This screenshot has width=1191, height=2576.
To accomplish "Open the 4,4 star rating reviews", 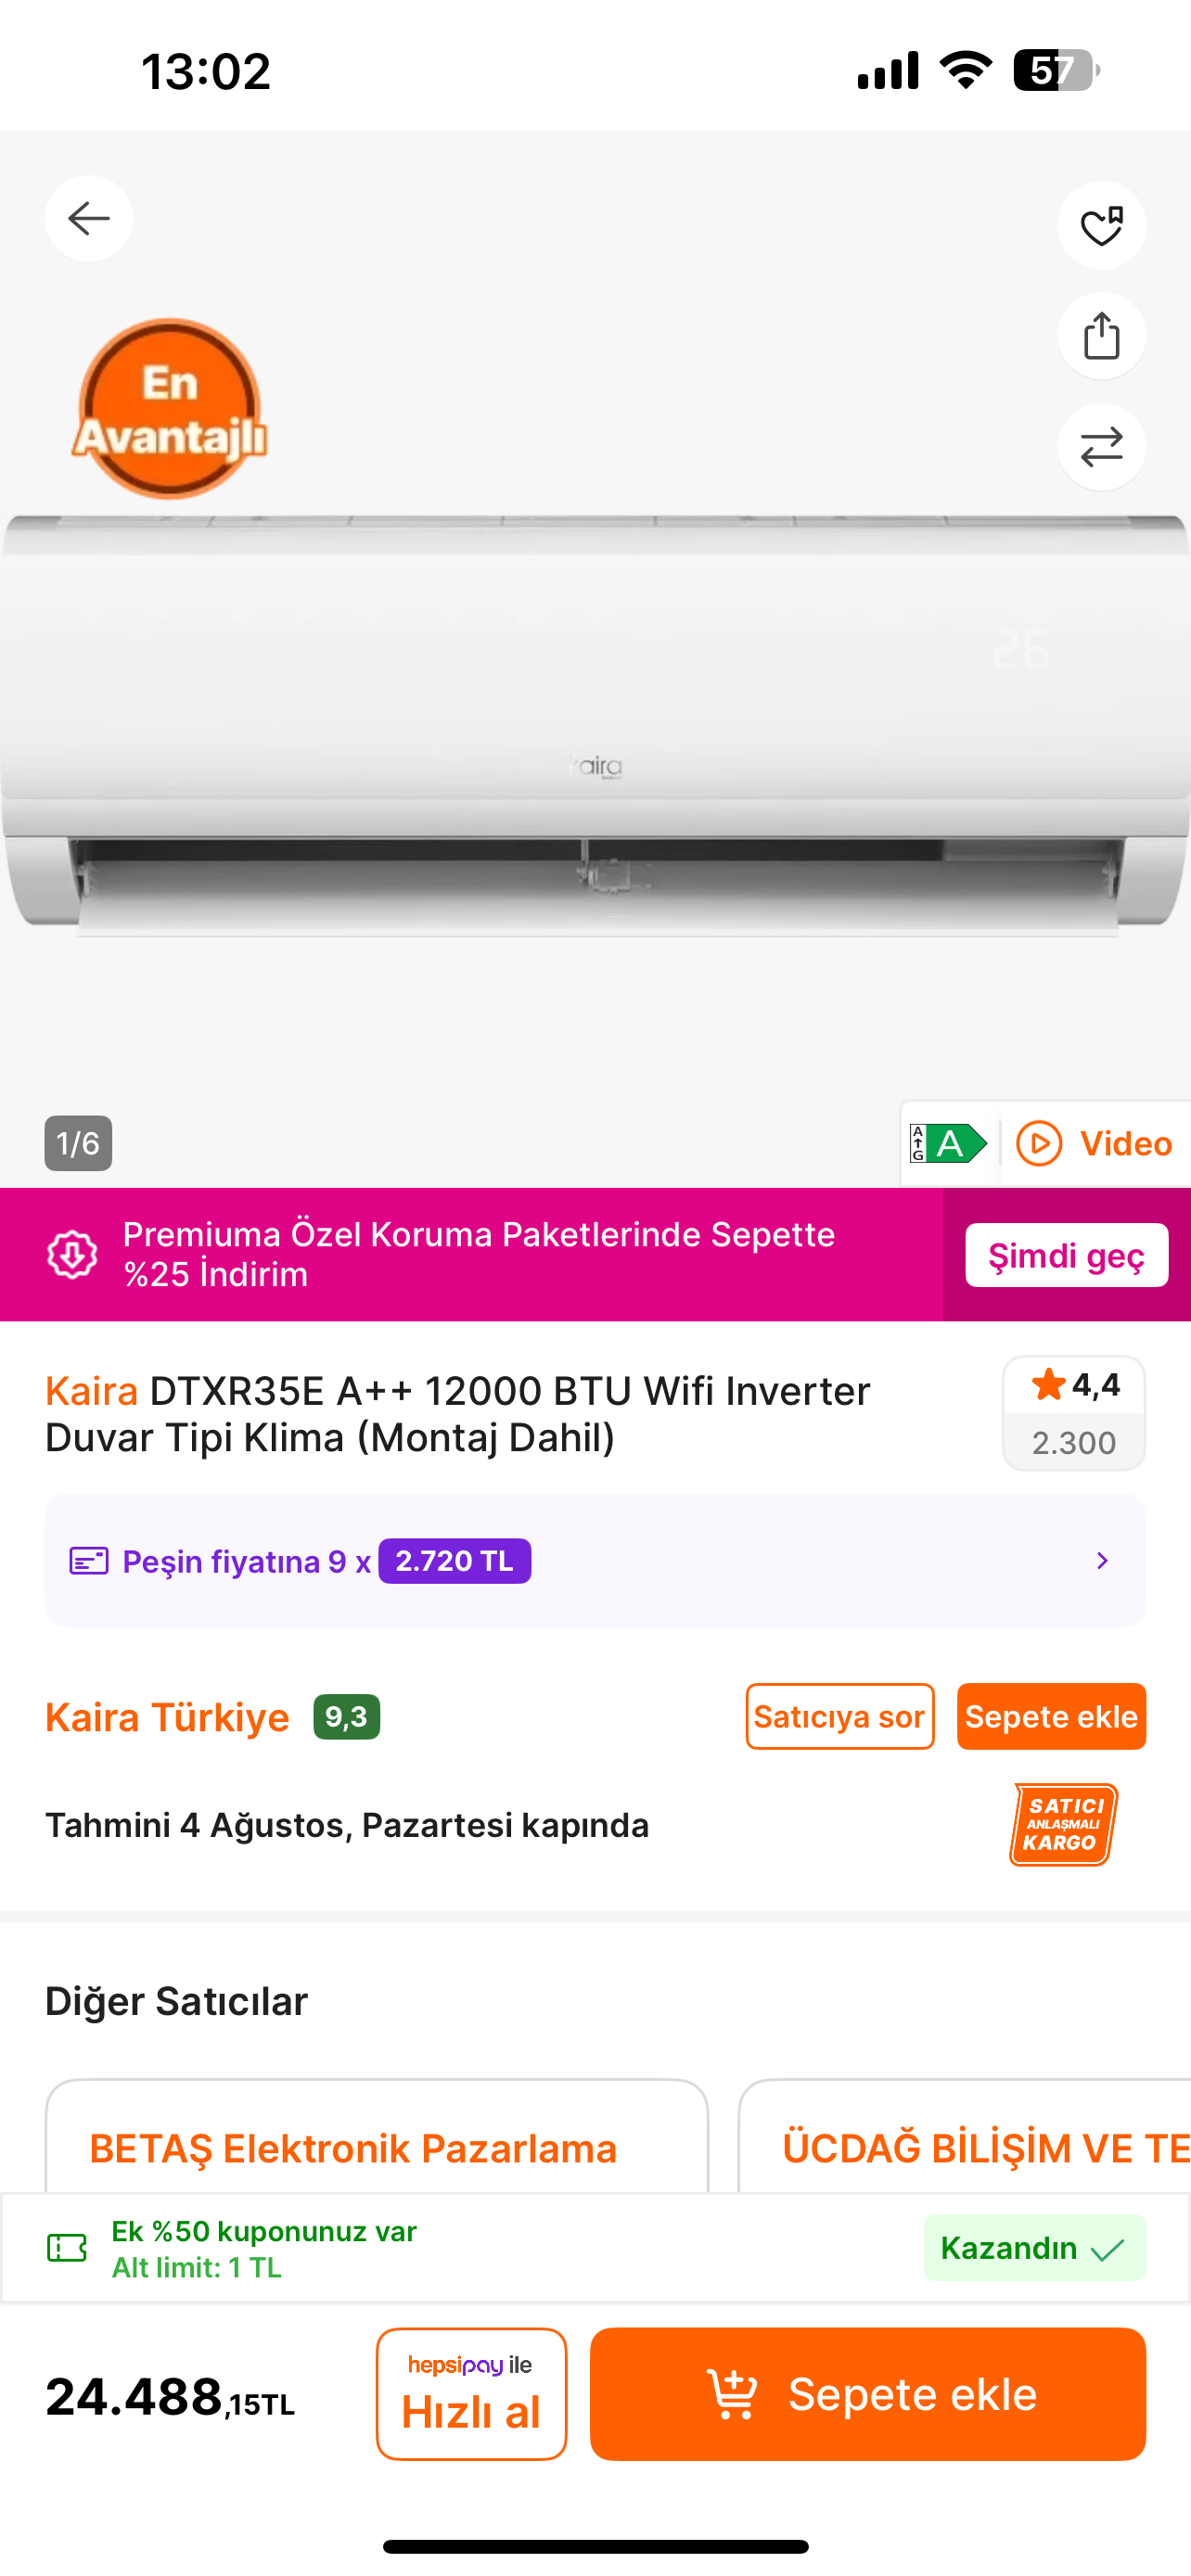I will tap(1074, 1412).
